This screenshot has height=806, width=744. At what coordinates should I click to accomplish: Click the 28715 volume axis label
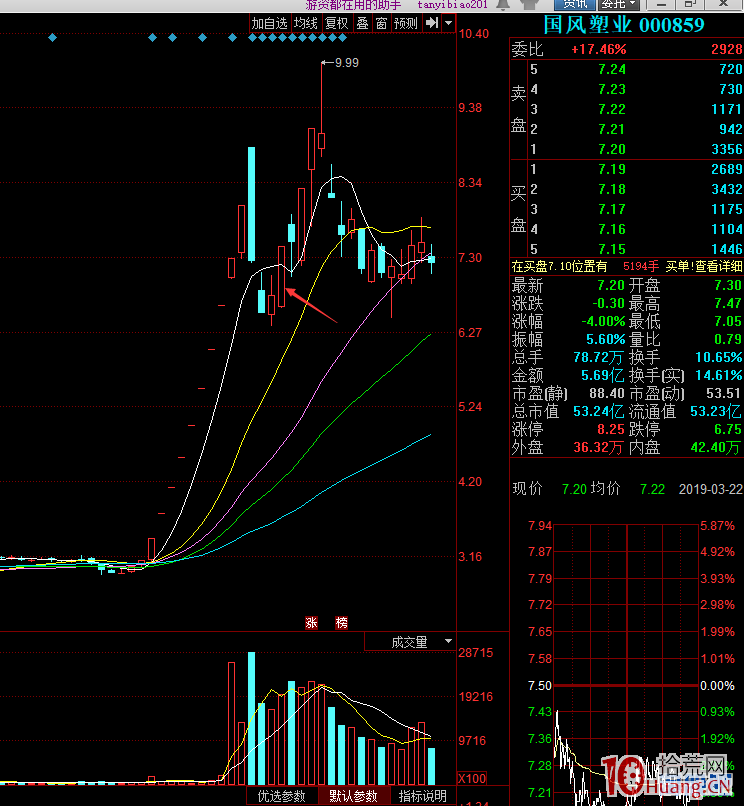click(476, 653)
